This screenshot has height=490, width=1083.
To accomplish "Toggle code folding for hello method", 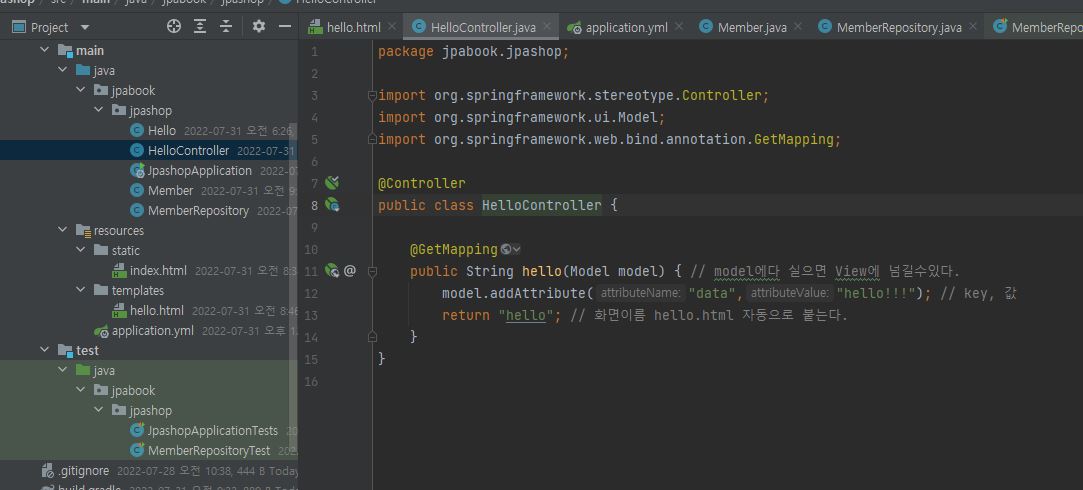I will pos(372,271).
